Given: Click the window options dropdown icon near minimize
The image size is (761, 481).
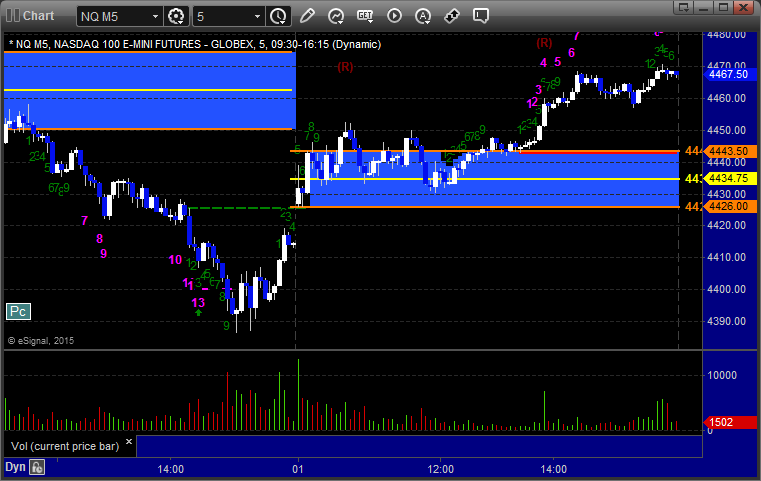Looking at the screenshot, I should (684, 7).
